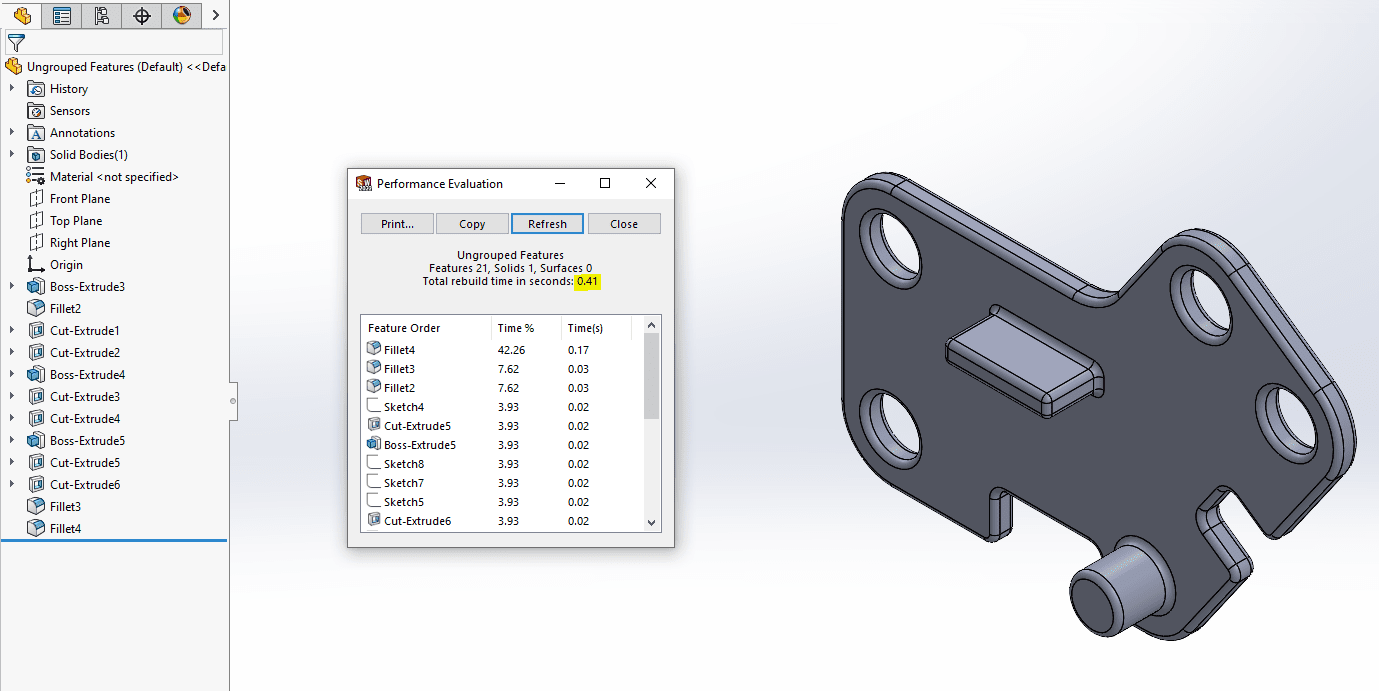Click the filter funnel icon
The image size is (1379, 691).
tap(16, 42)
